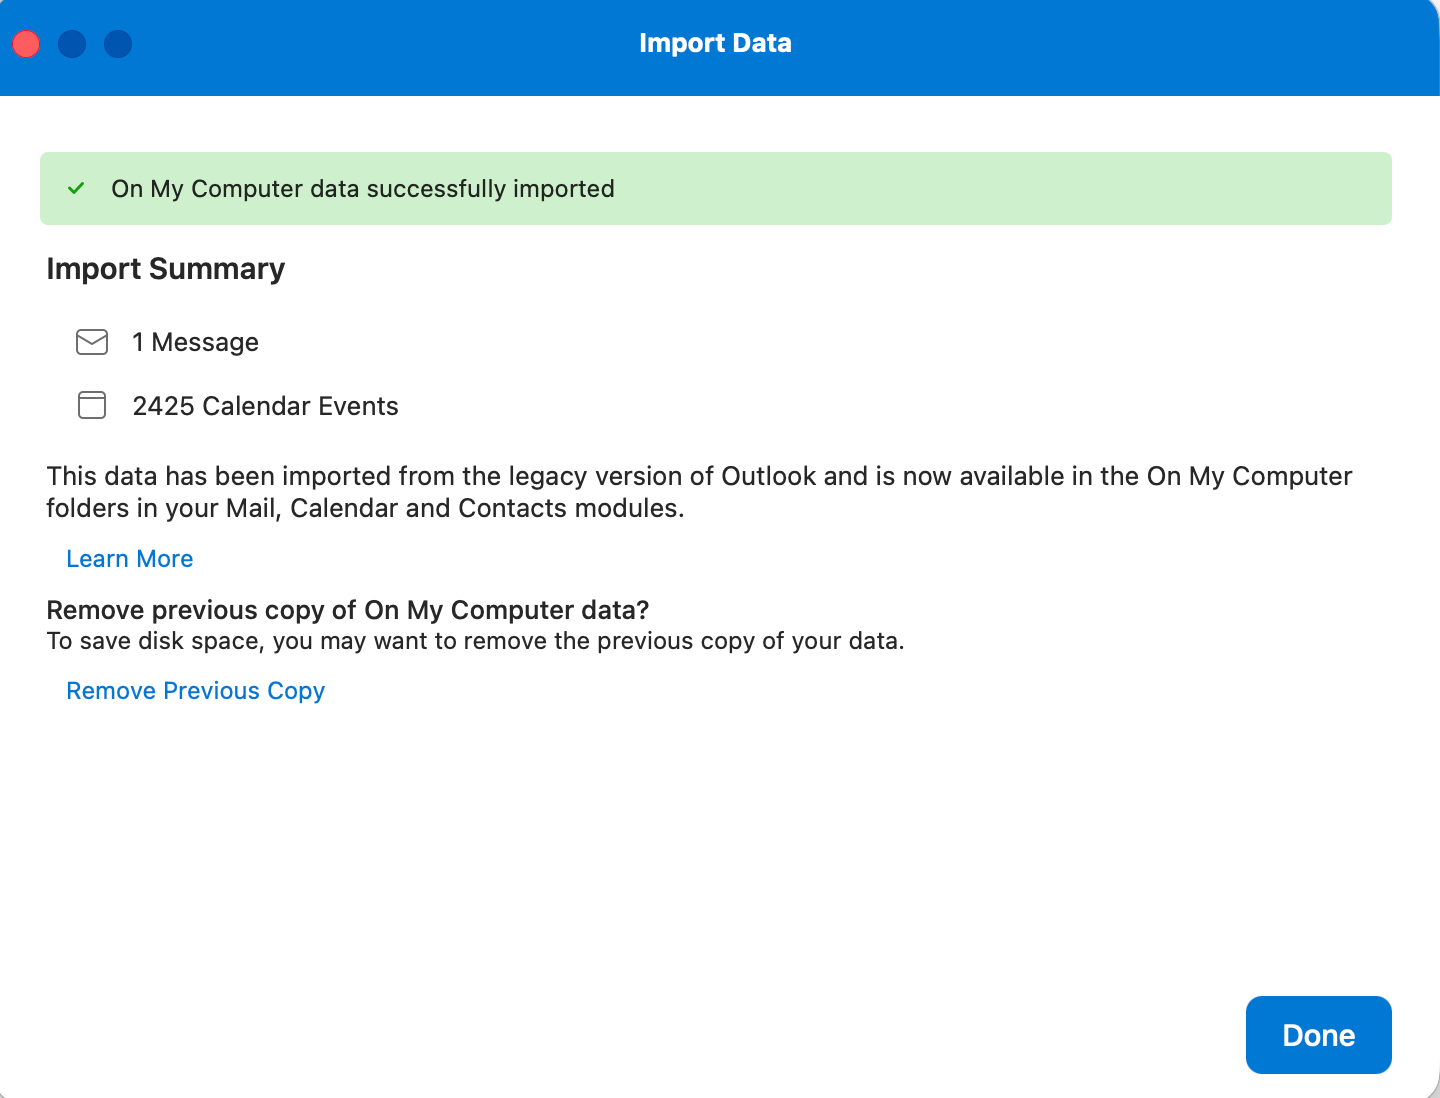The height and width of the screenshot is (1098, 1440).
Task: Click the third zoom window control
Action: (x=118, y=44)
